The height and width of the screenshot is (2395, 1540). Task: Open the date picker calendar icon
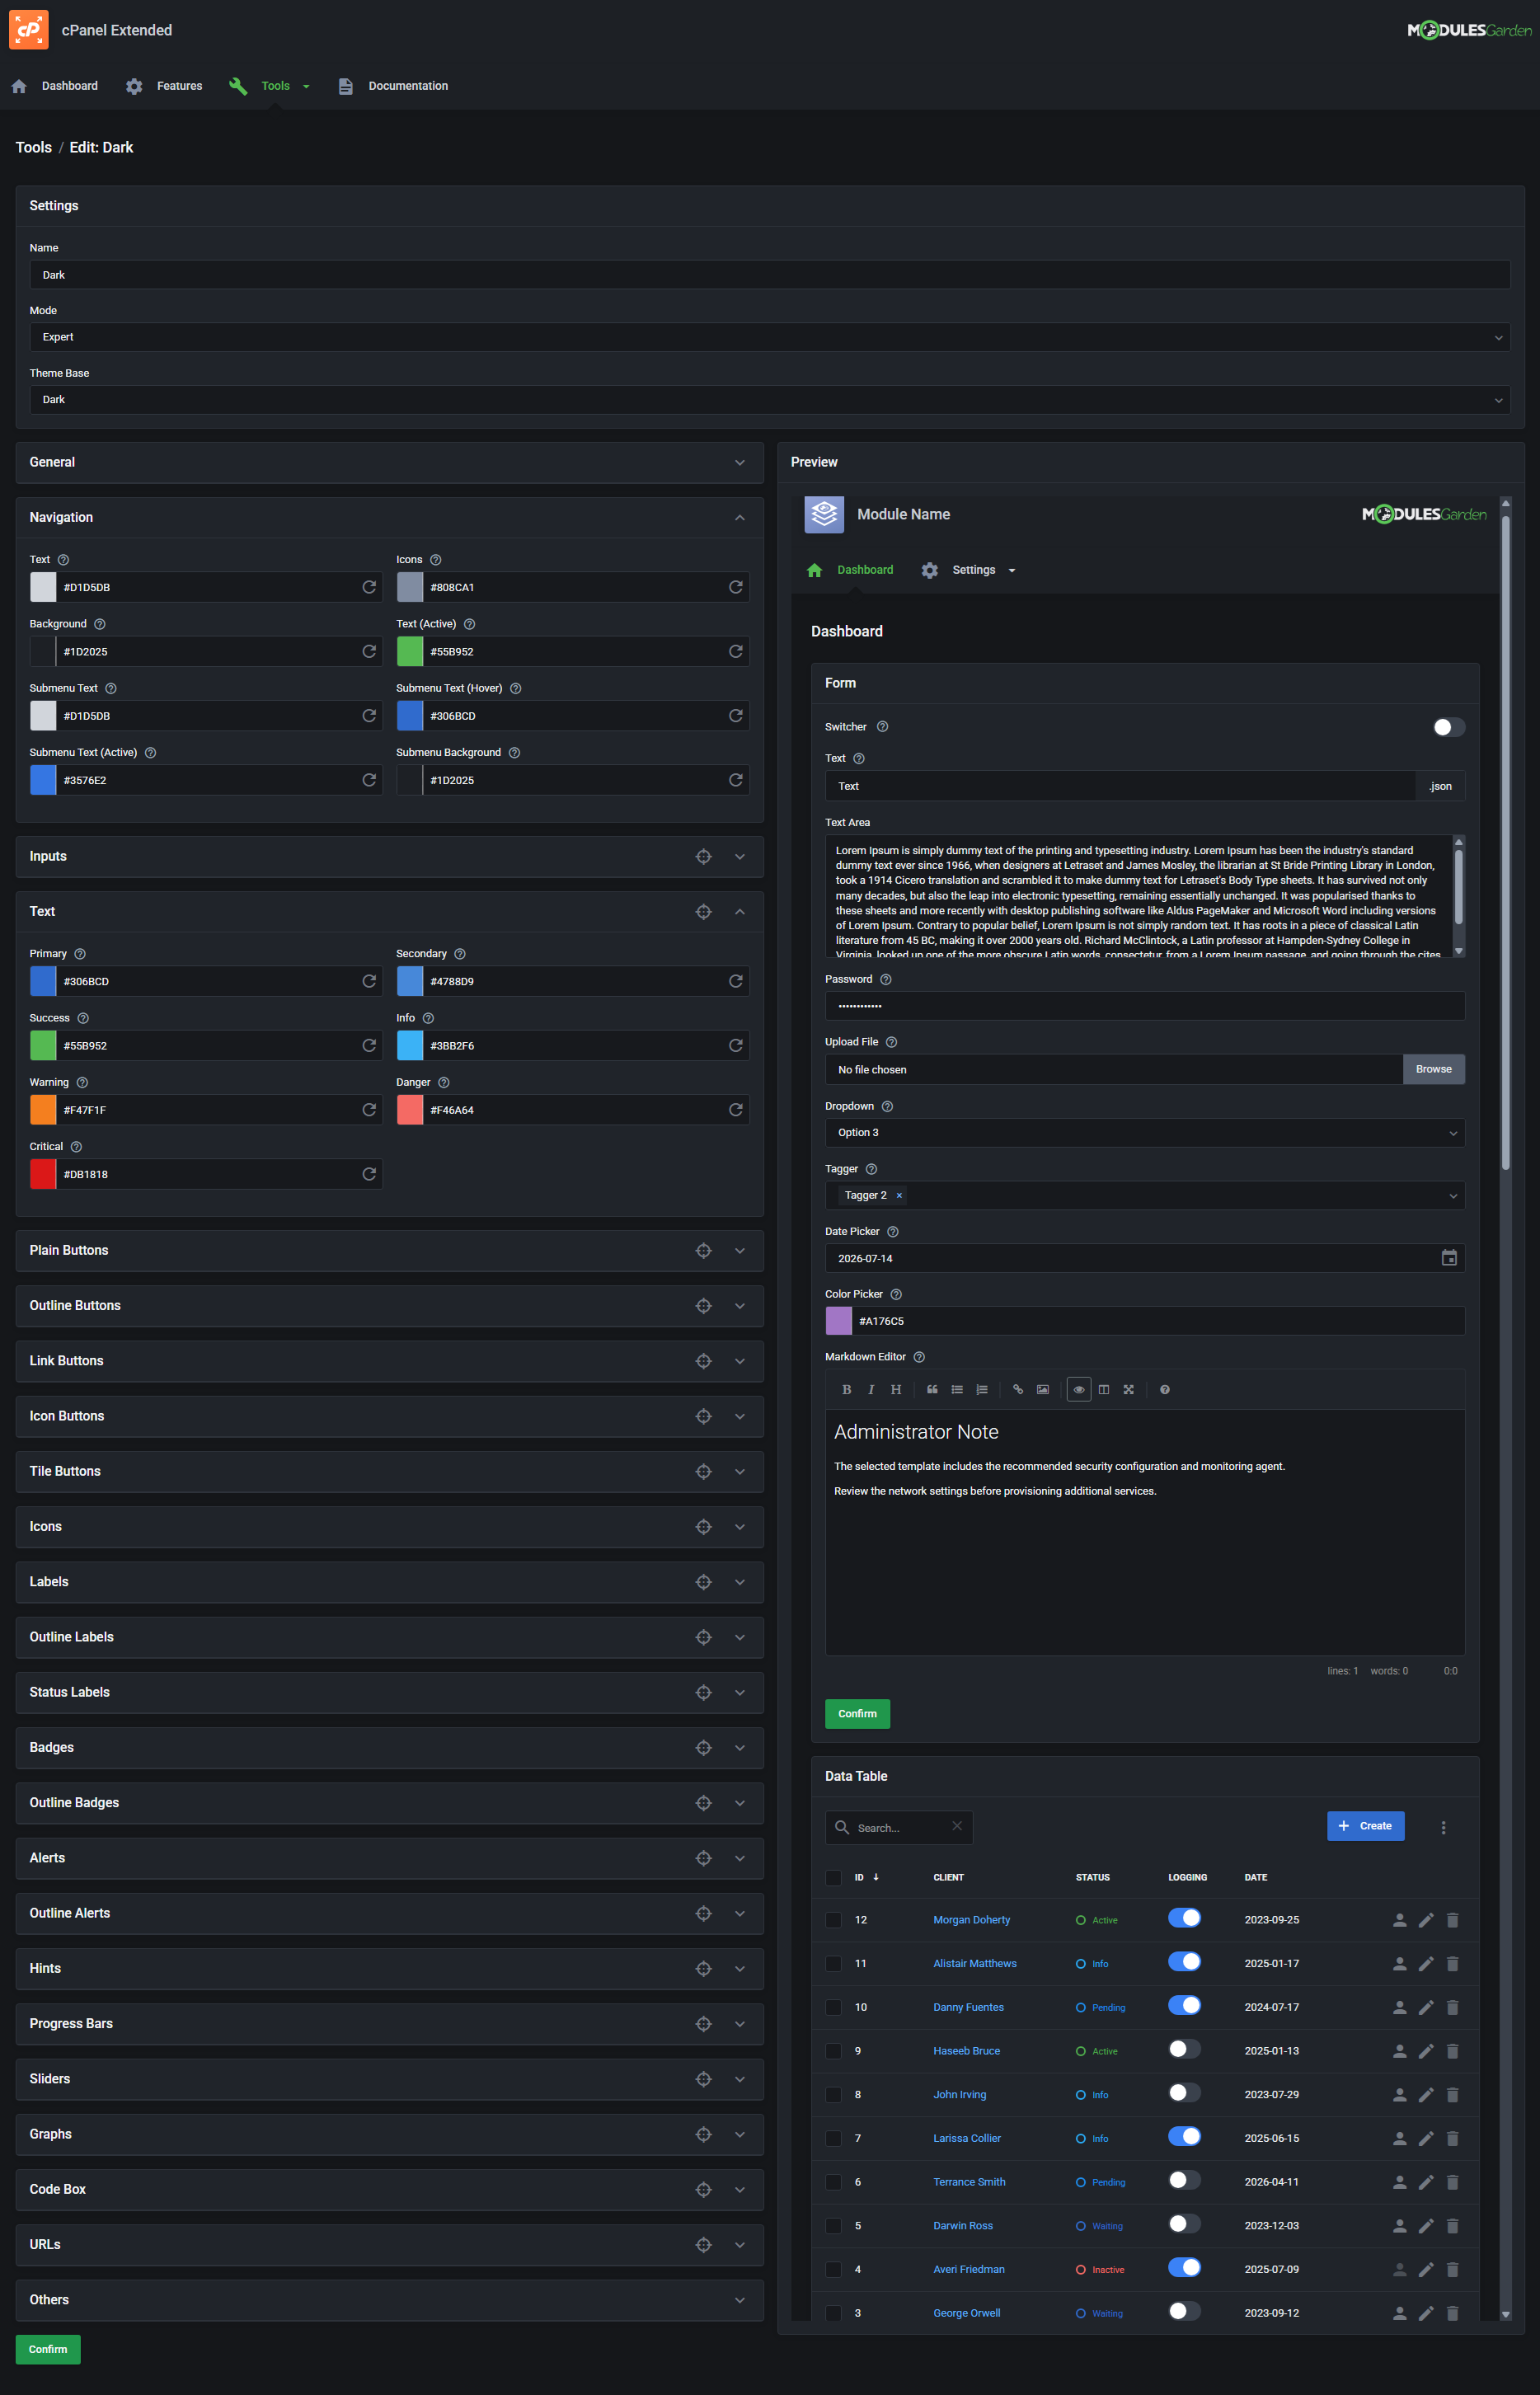[1449, 1258]
